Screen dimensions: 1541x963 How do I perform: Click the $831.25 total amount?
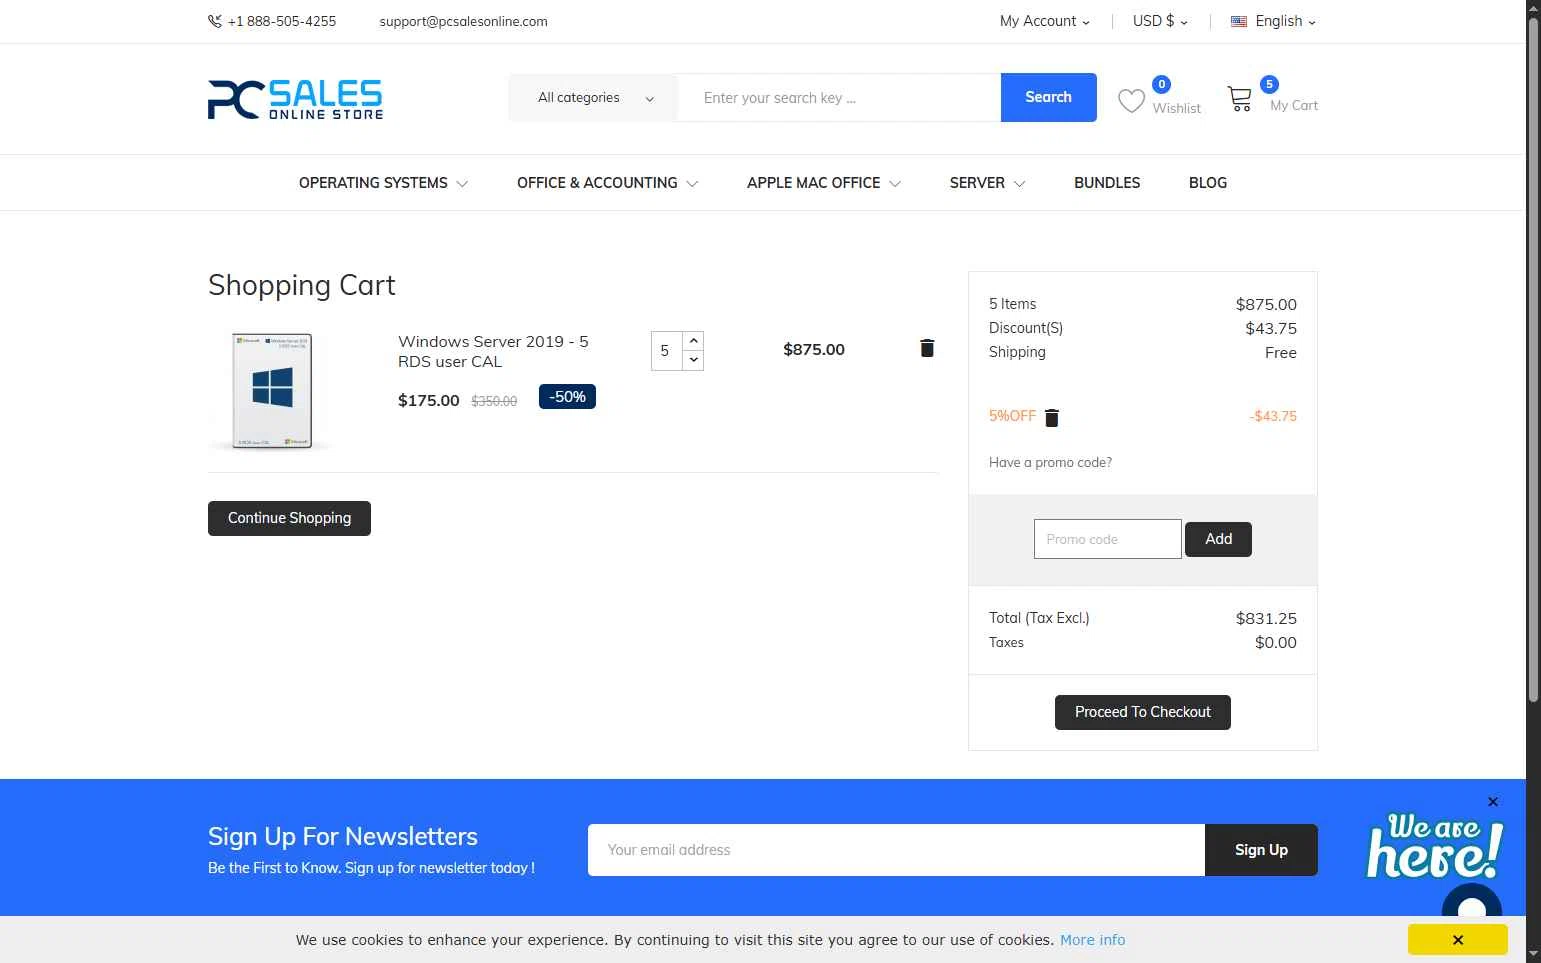pyautogui.click(x=1266, y=619)
